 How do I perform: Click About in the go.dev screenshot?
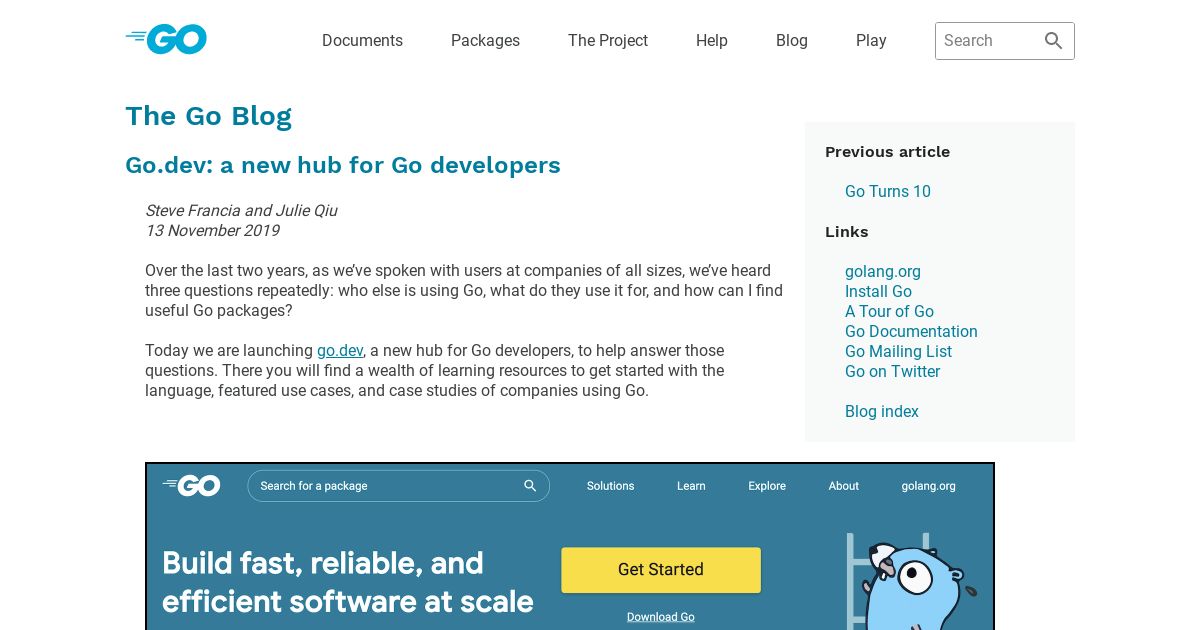pyautogui.click(x=843, y=486)
